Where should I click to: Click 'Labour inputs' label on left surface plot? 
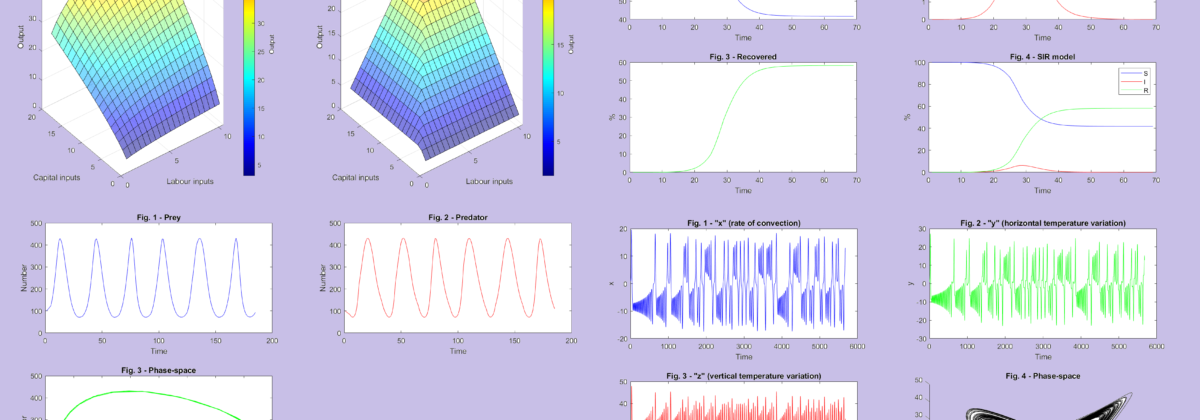point(189,182)
